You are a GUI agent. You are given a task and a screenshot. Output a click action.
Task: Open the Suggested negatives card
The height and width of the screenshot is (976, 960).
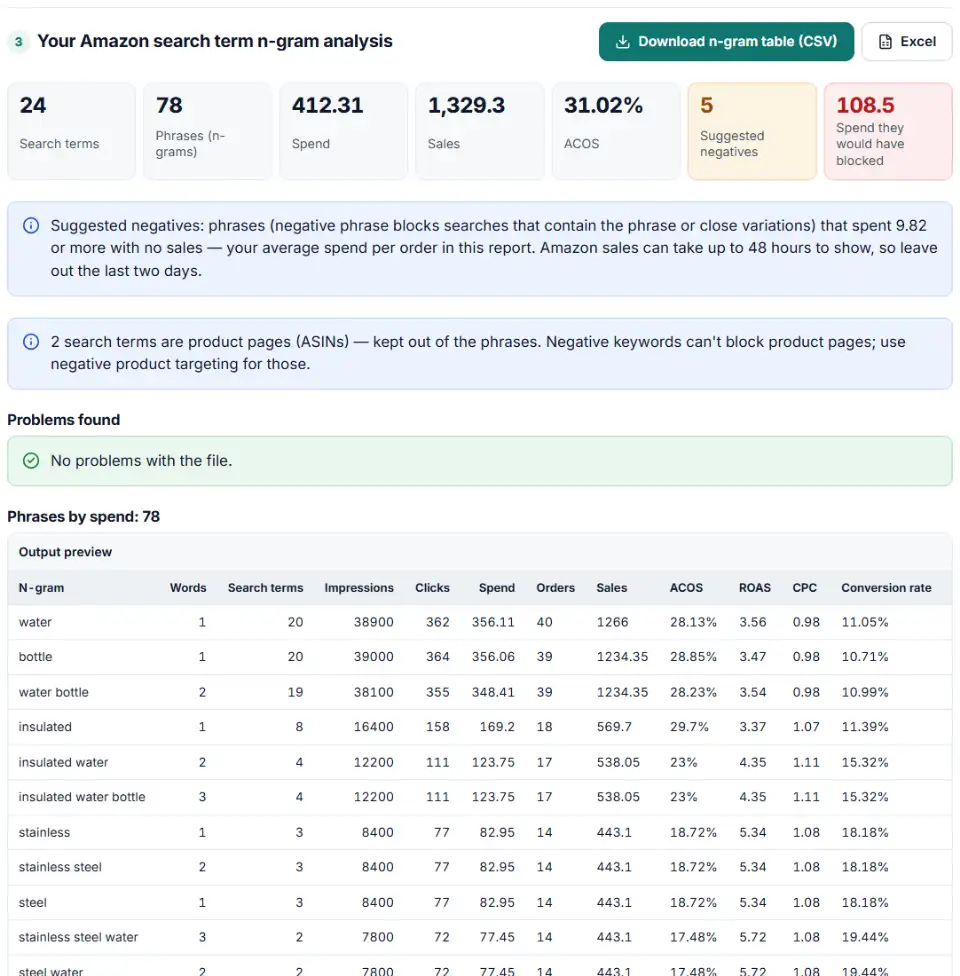pyautogui.click(x=752, y=131)
